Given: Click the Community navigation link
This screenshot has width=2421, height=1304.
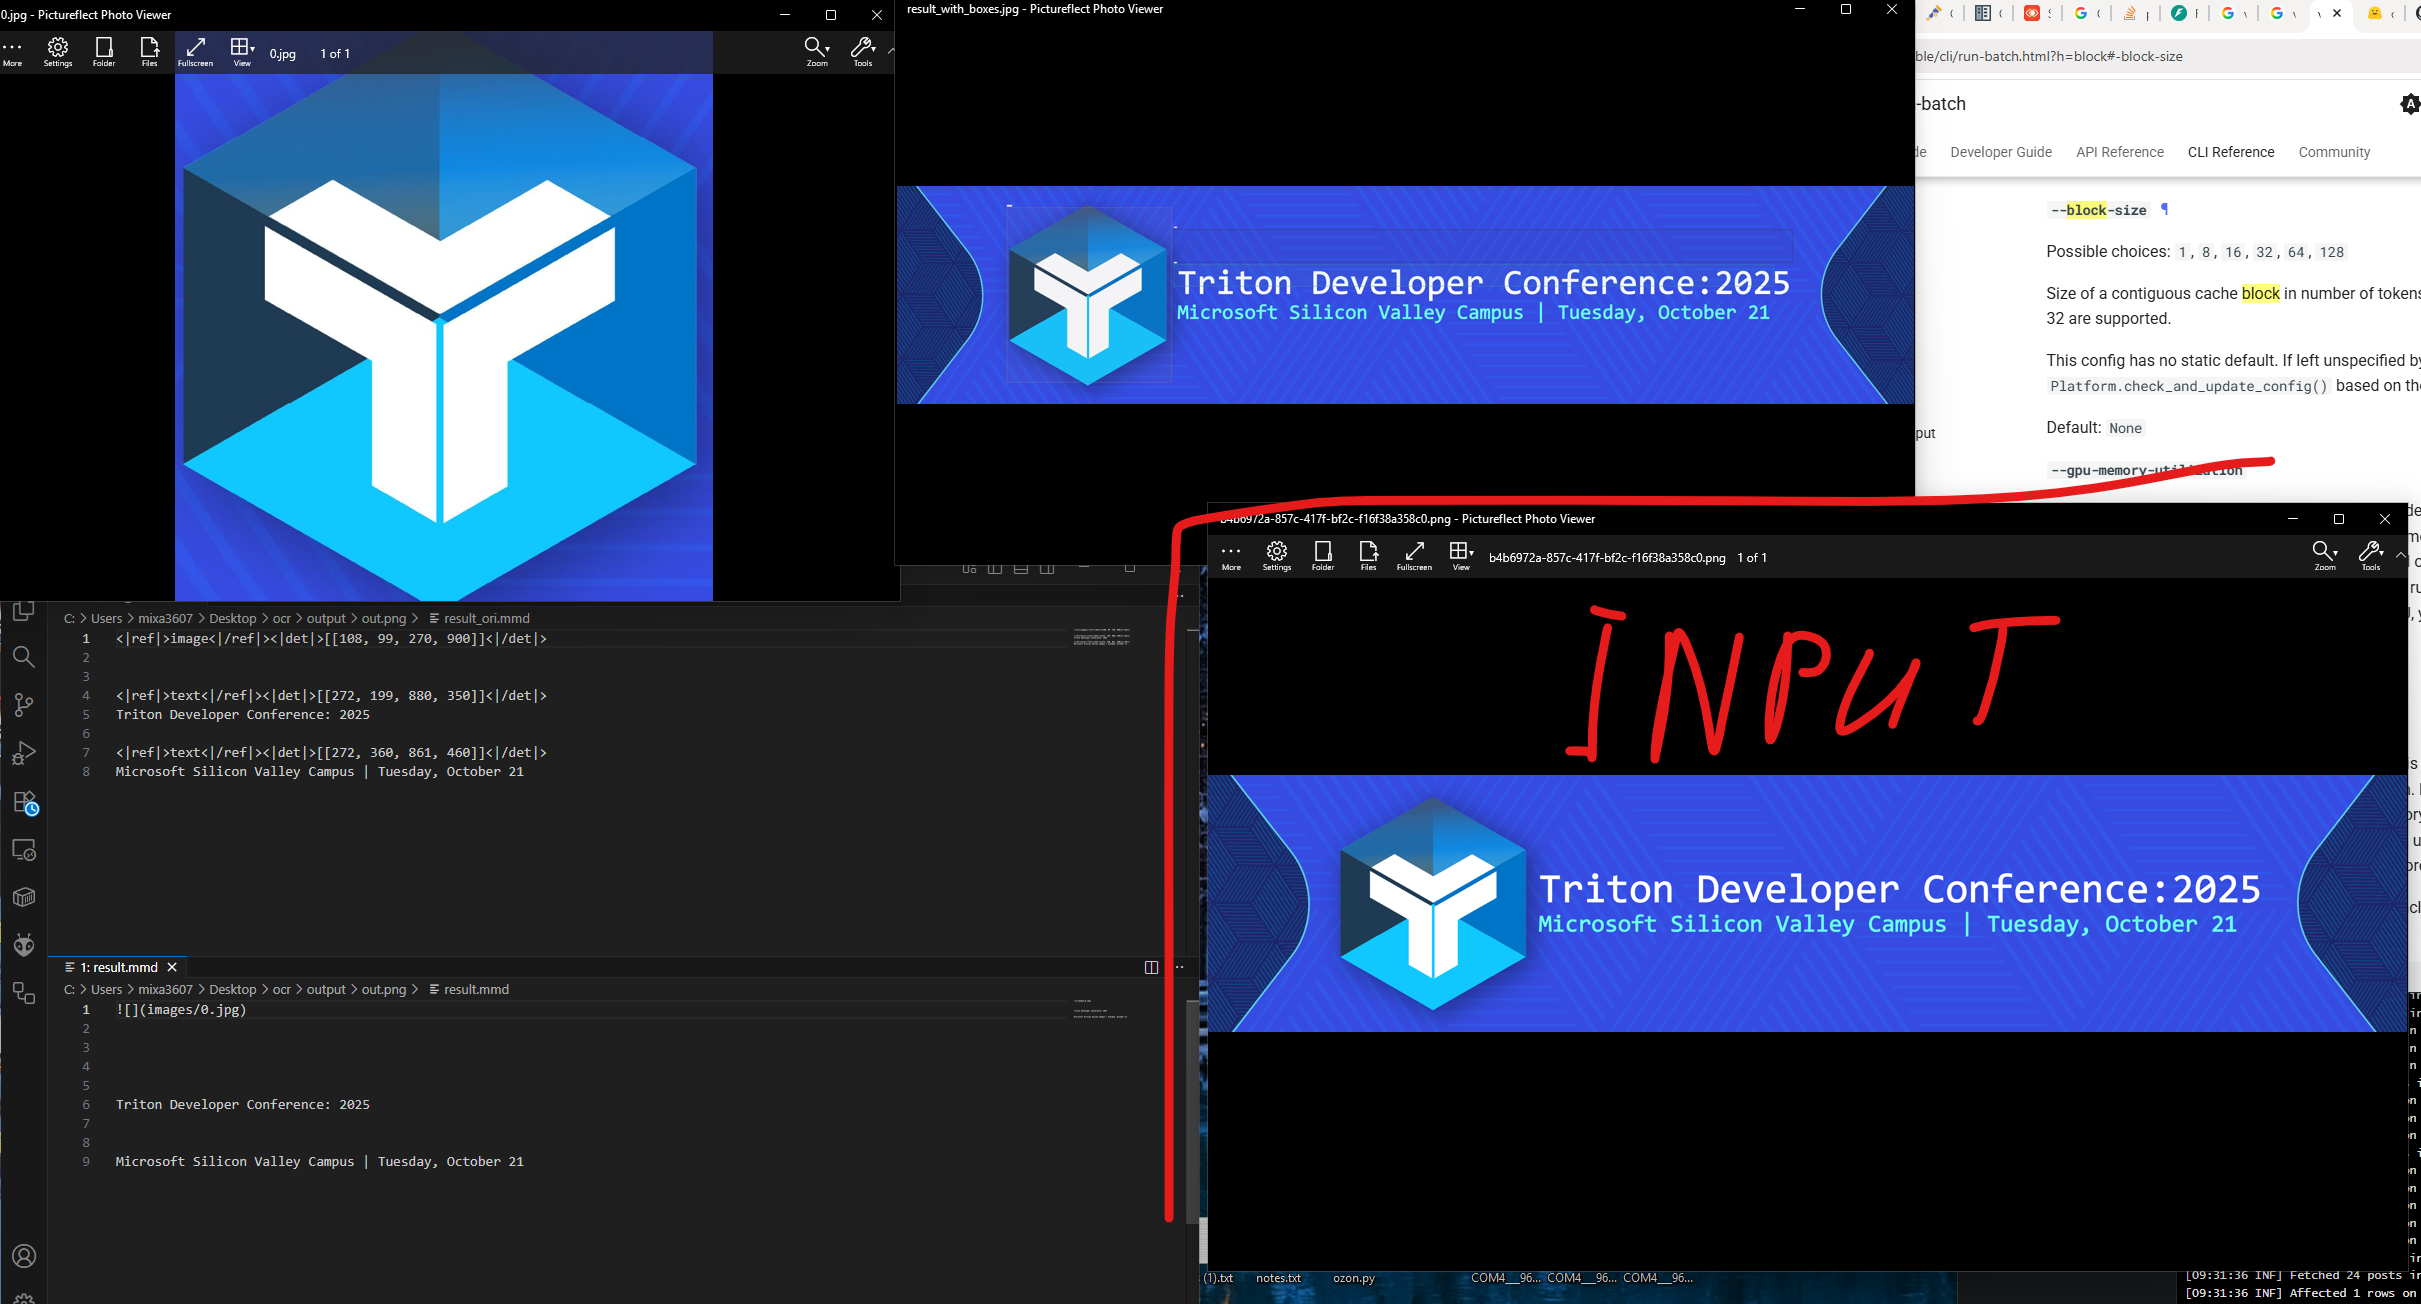Looking at the screenshot, I should click(2333, 152).
